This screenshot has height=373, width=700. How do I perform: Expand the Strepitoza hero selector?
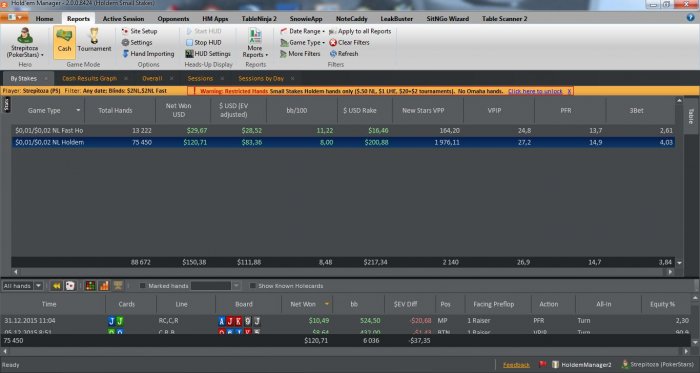click(25, 43)
